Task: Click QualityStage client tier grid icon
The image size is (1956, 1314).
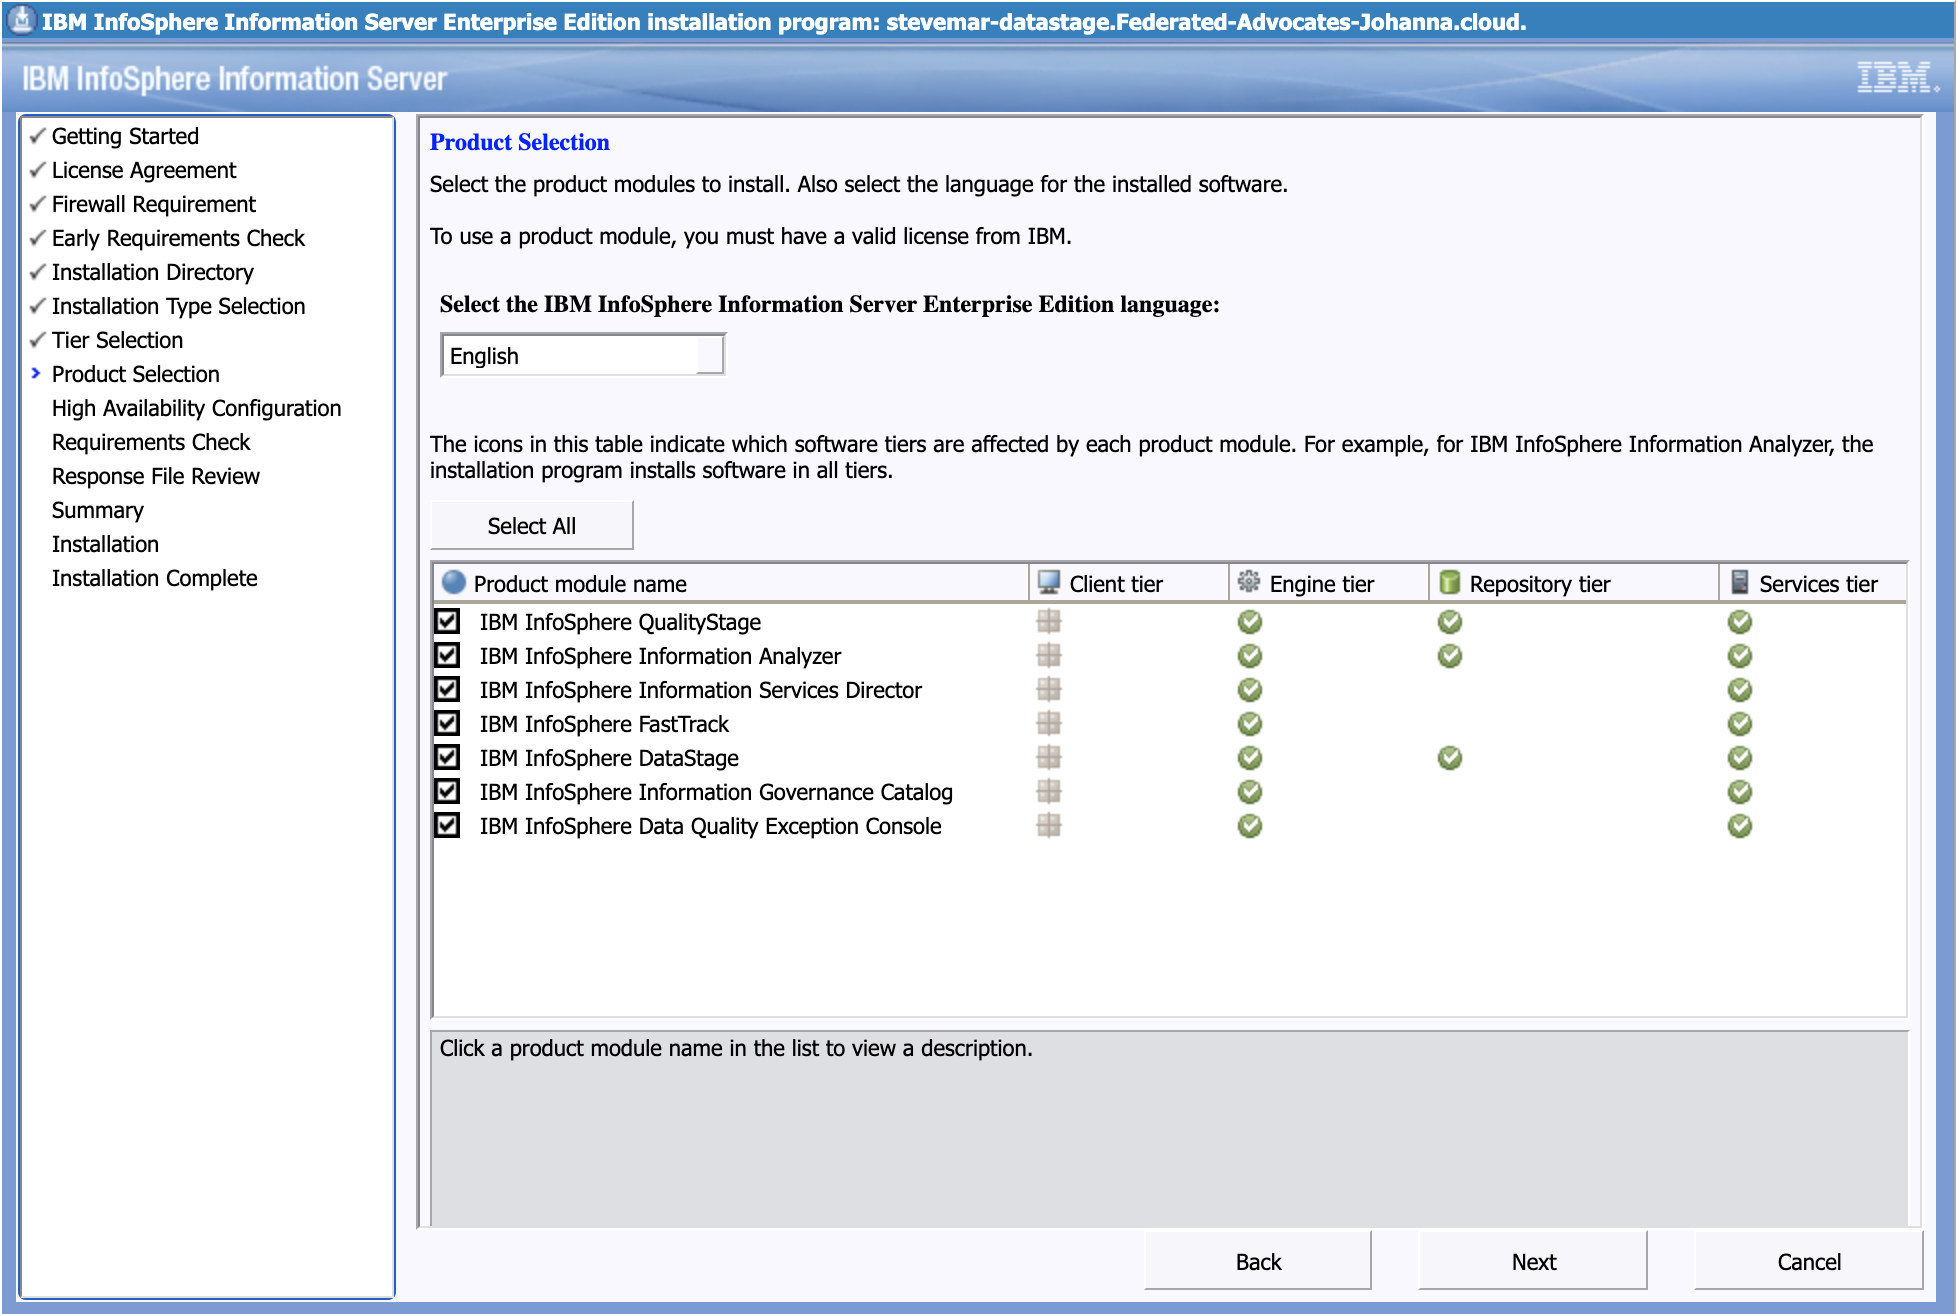Action: pyautogui.click(x=1049, y=621)
